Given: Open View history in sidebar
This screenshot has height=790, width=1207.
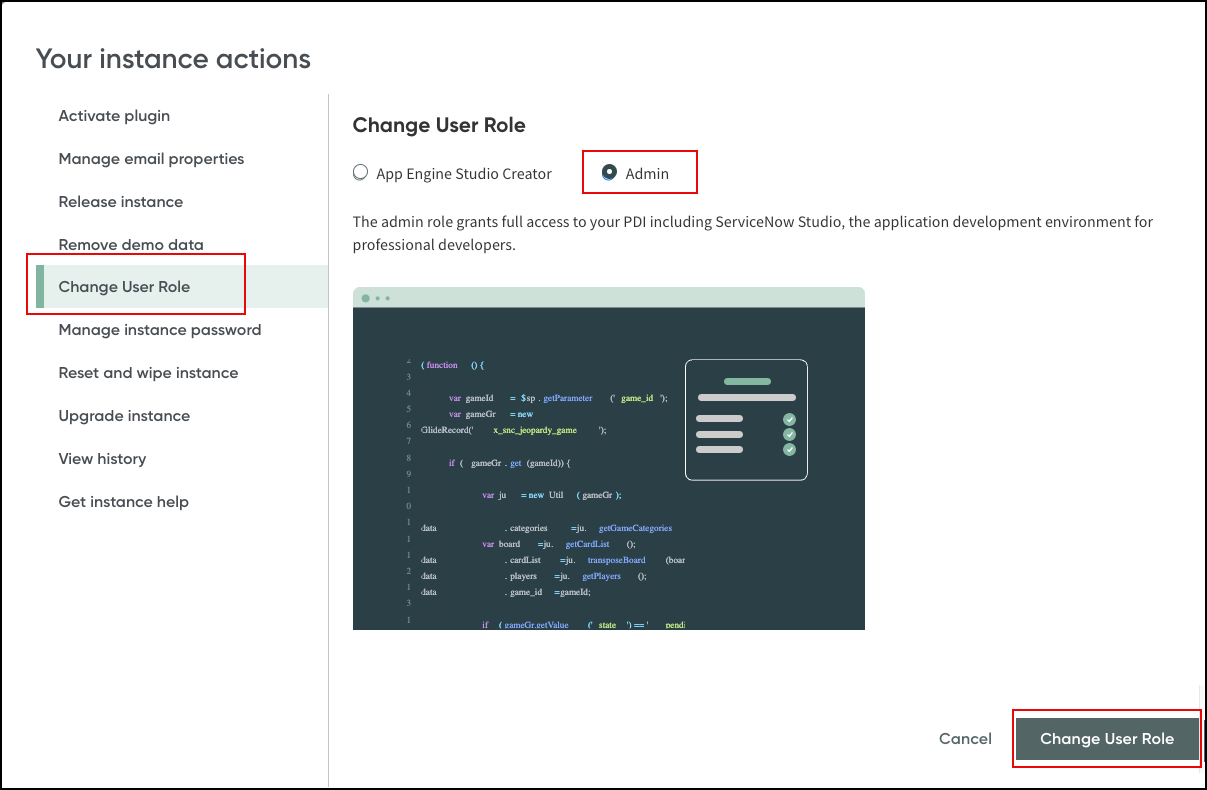Looking at the screenshot, I should [102, 459].
